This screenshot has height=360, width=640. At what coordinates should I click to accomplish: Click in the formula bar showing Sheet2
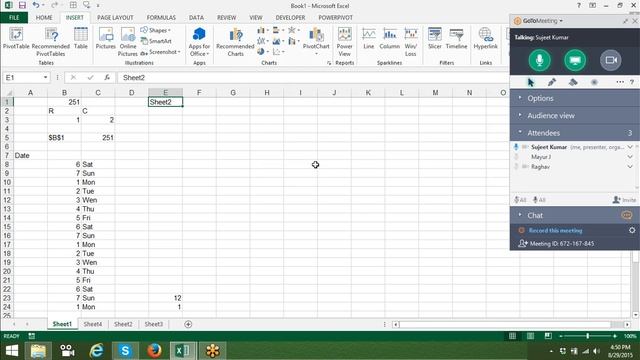(x=313, y=78)
